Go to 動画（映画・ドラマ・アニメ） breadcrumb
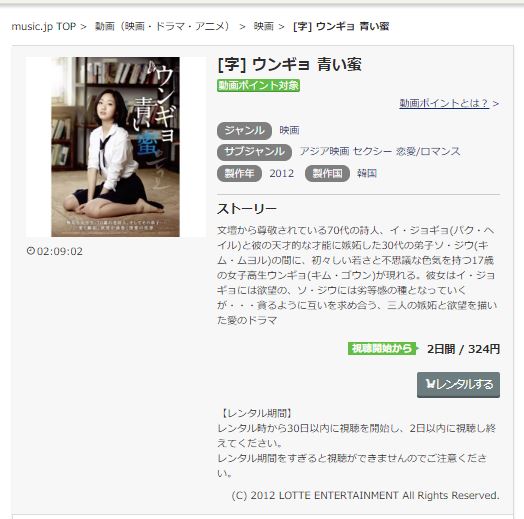 pyautogui.click(x=162, y=26)
